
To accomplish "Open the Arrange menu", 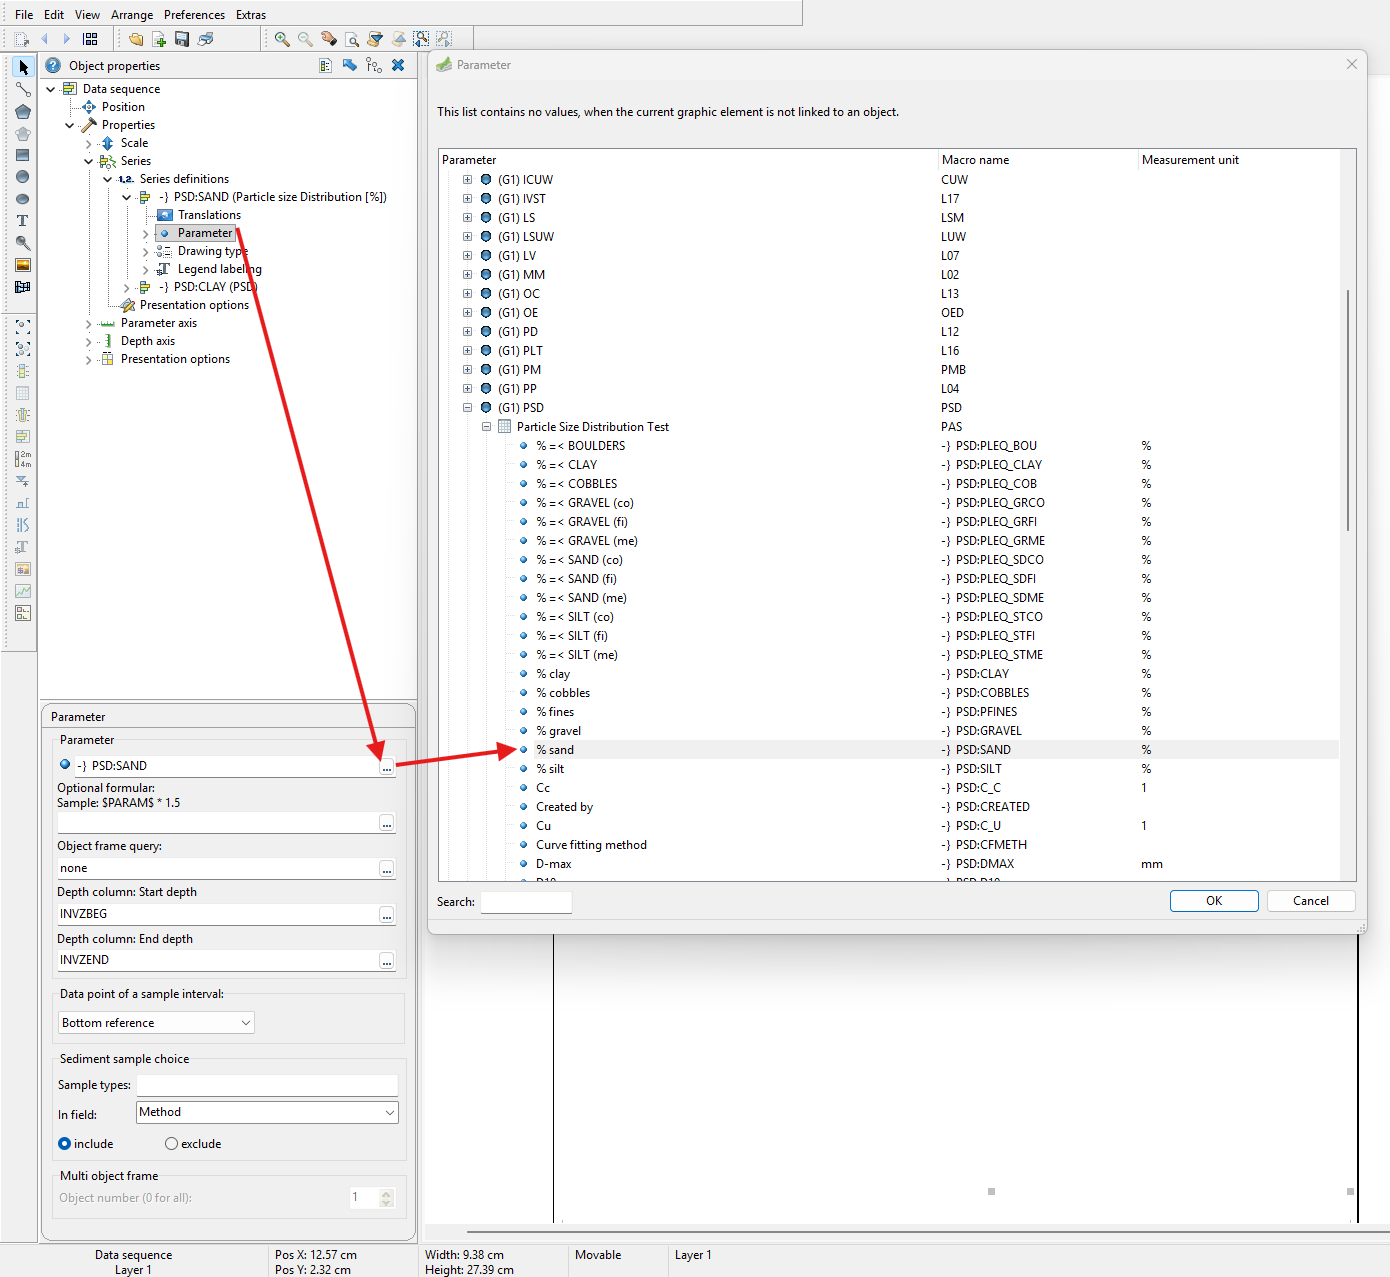I will 132,15.
